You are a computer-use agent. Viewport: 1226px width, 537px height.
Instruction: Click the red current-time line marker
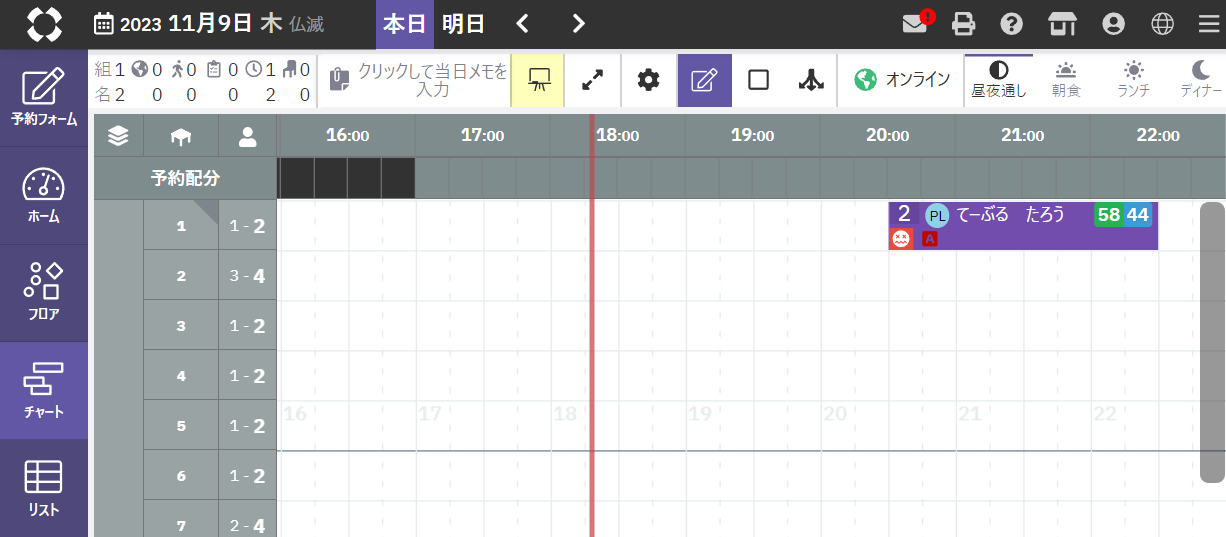point(592,325)
